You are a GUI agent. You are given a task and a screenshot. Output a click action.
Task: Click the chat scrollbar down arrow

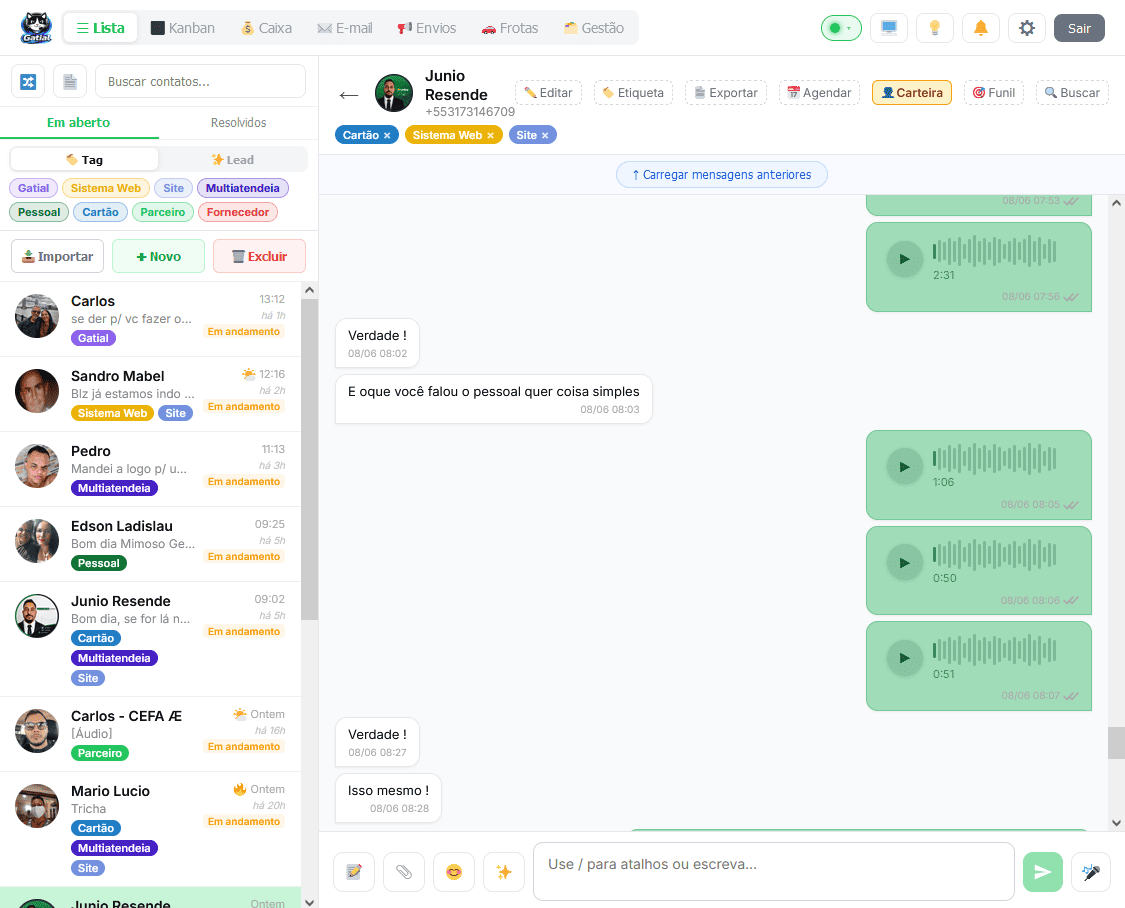tap(1116, 823)
